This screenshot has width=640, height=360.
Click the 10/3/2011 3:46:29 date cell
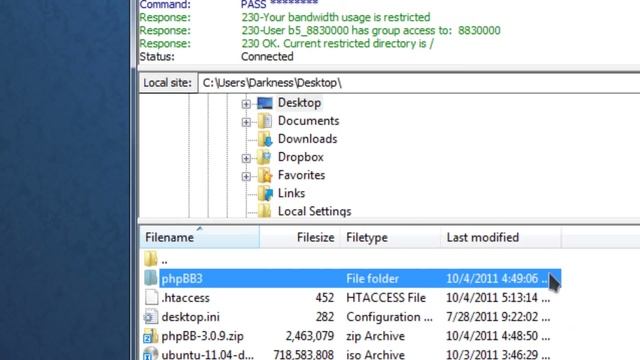(498, 354)
